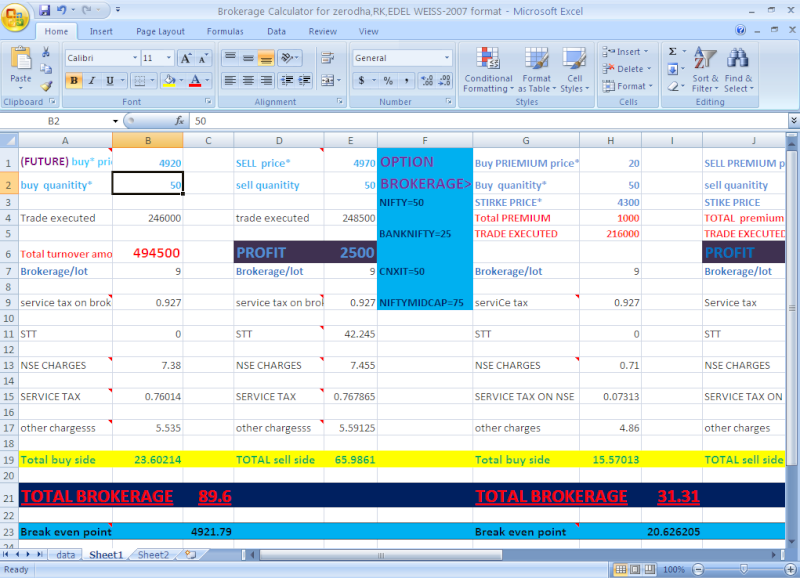Zoom in with the plus button
Image resolution: width=800 pixels, height=578 pixels.
click(790, 569)
